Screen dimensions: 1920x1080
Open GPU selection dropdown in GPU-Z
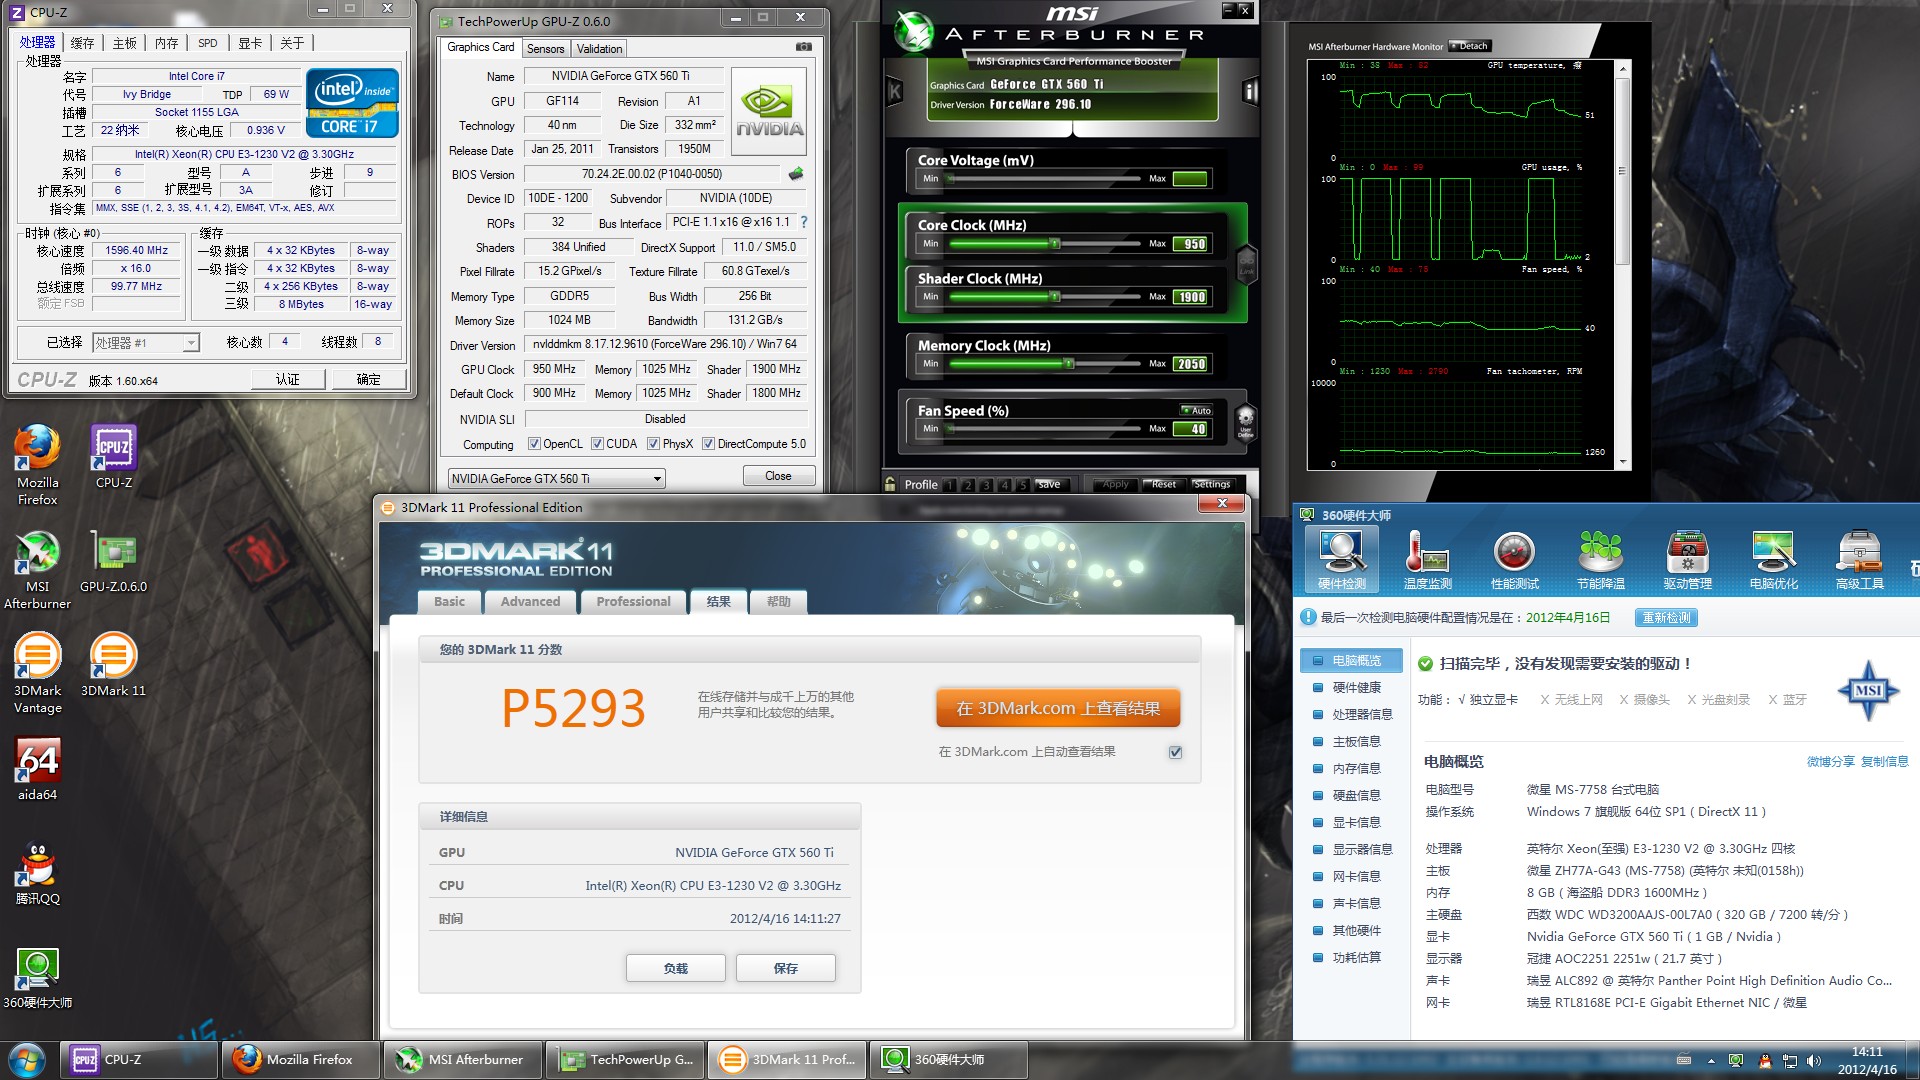tap(557, 478)
